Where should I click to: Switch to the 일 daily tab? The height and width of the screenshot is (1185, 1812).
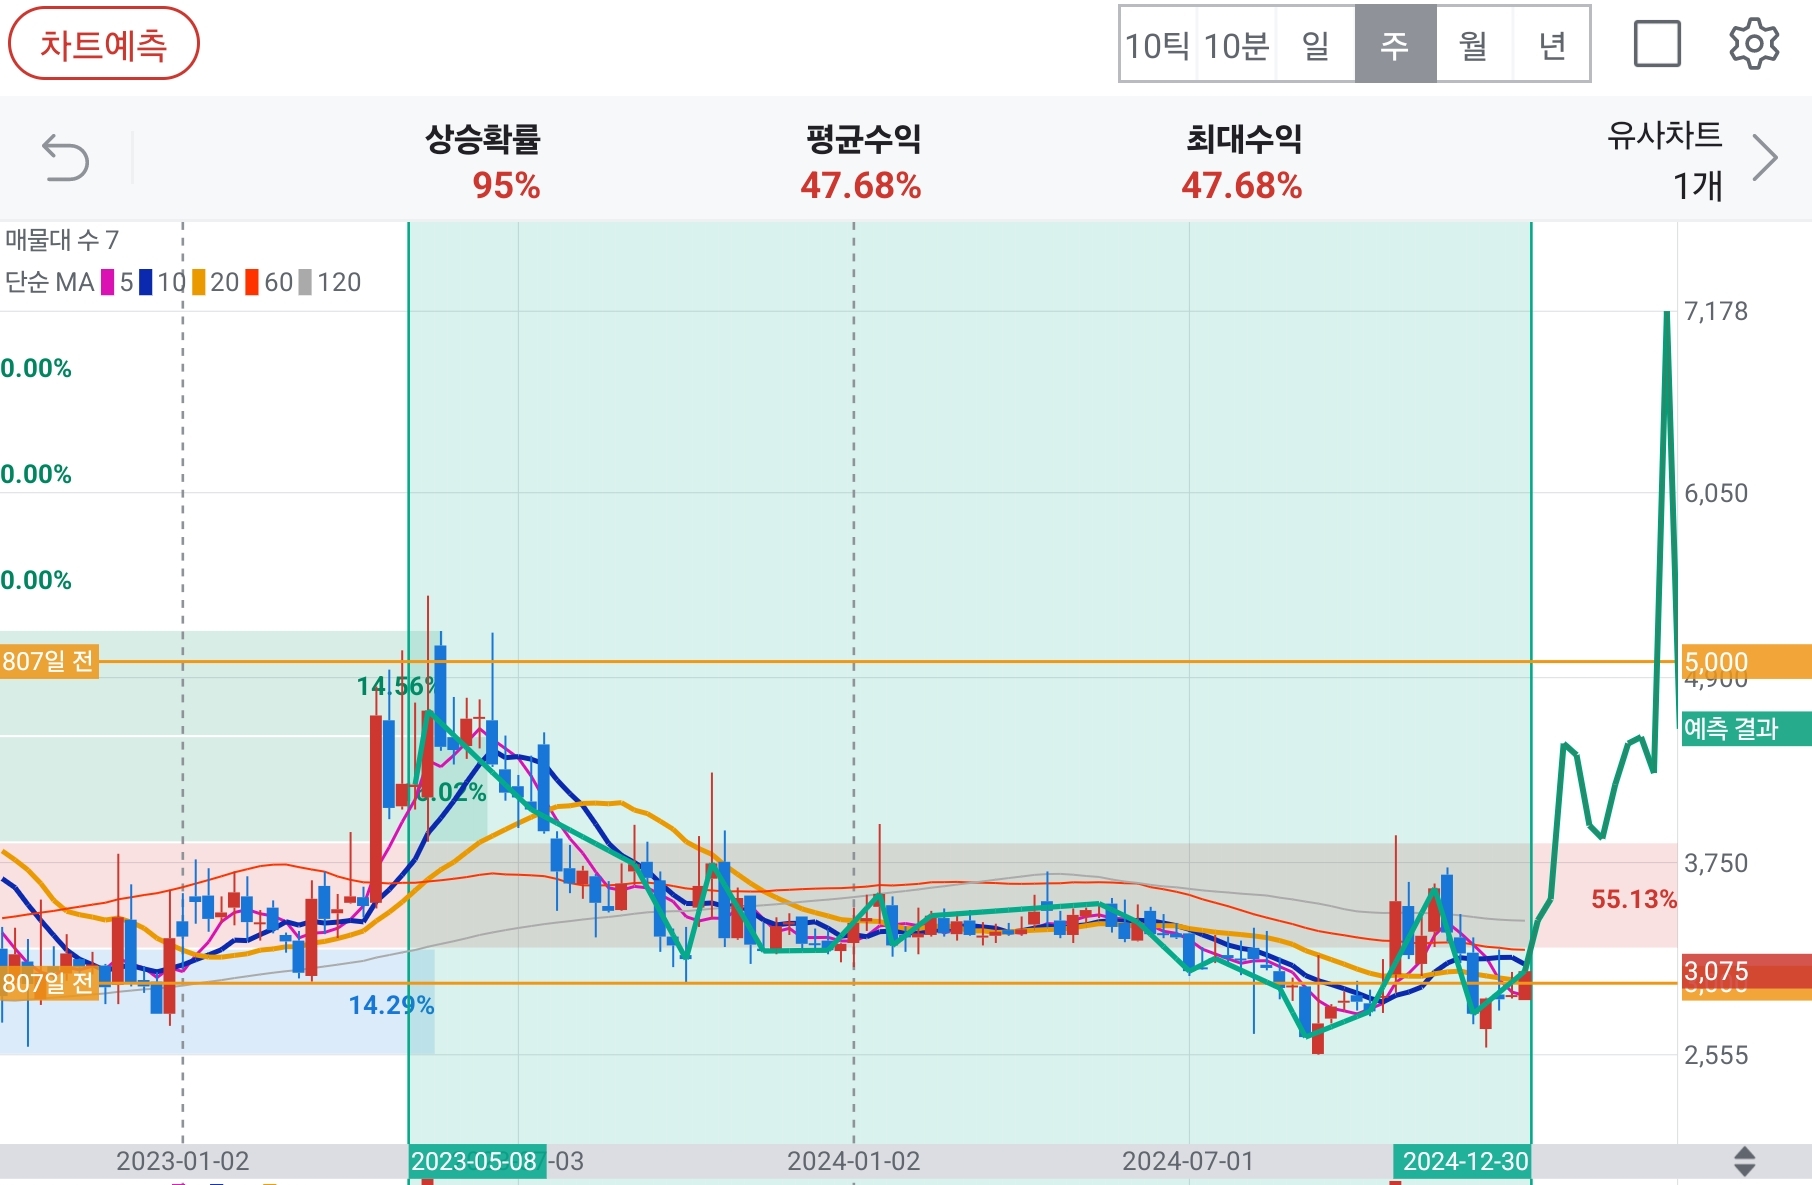coord(1316,45)
